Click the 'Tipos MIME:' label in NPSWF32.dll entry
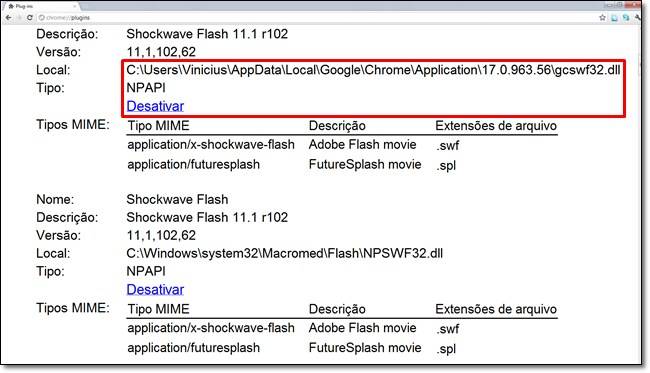 click(x=73, y=308)
